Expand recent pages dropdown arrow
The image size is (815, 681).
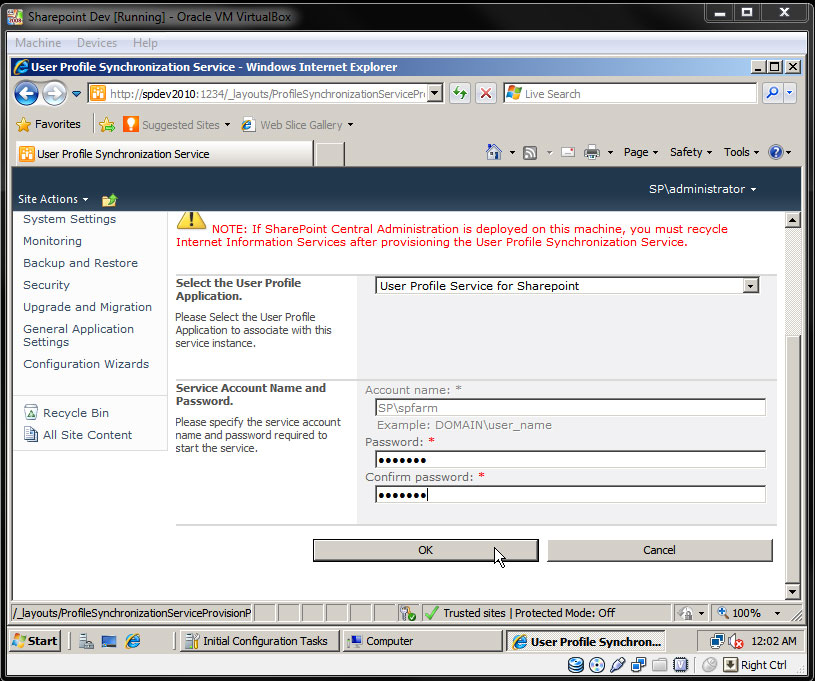76,94
